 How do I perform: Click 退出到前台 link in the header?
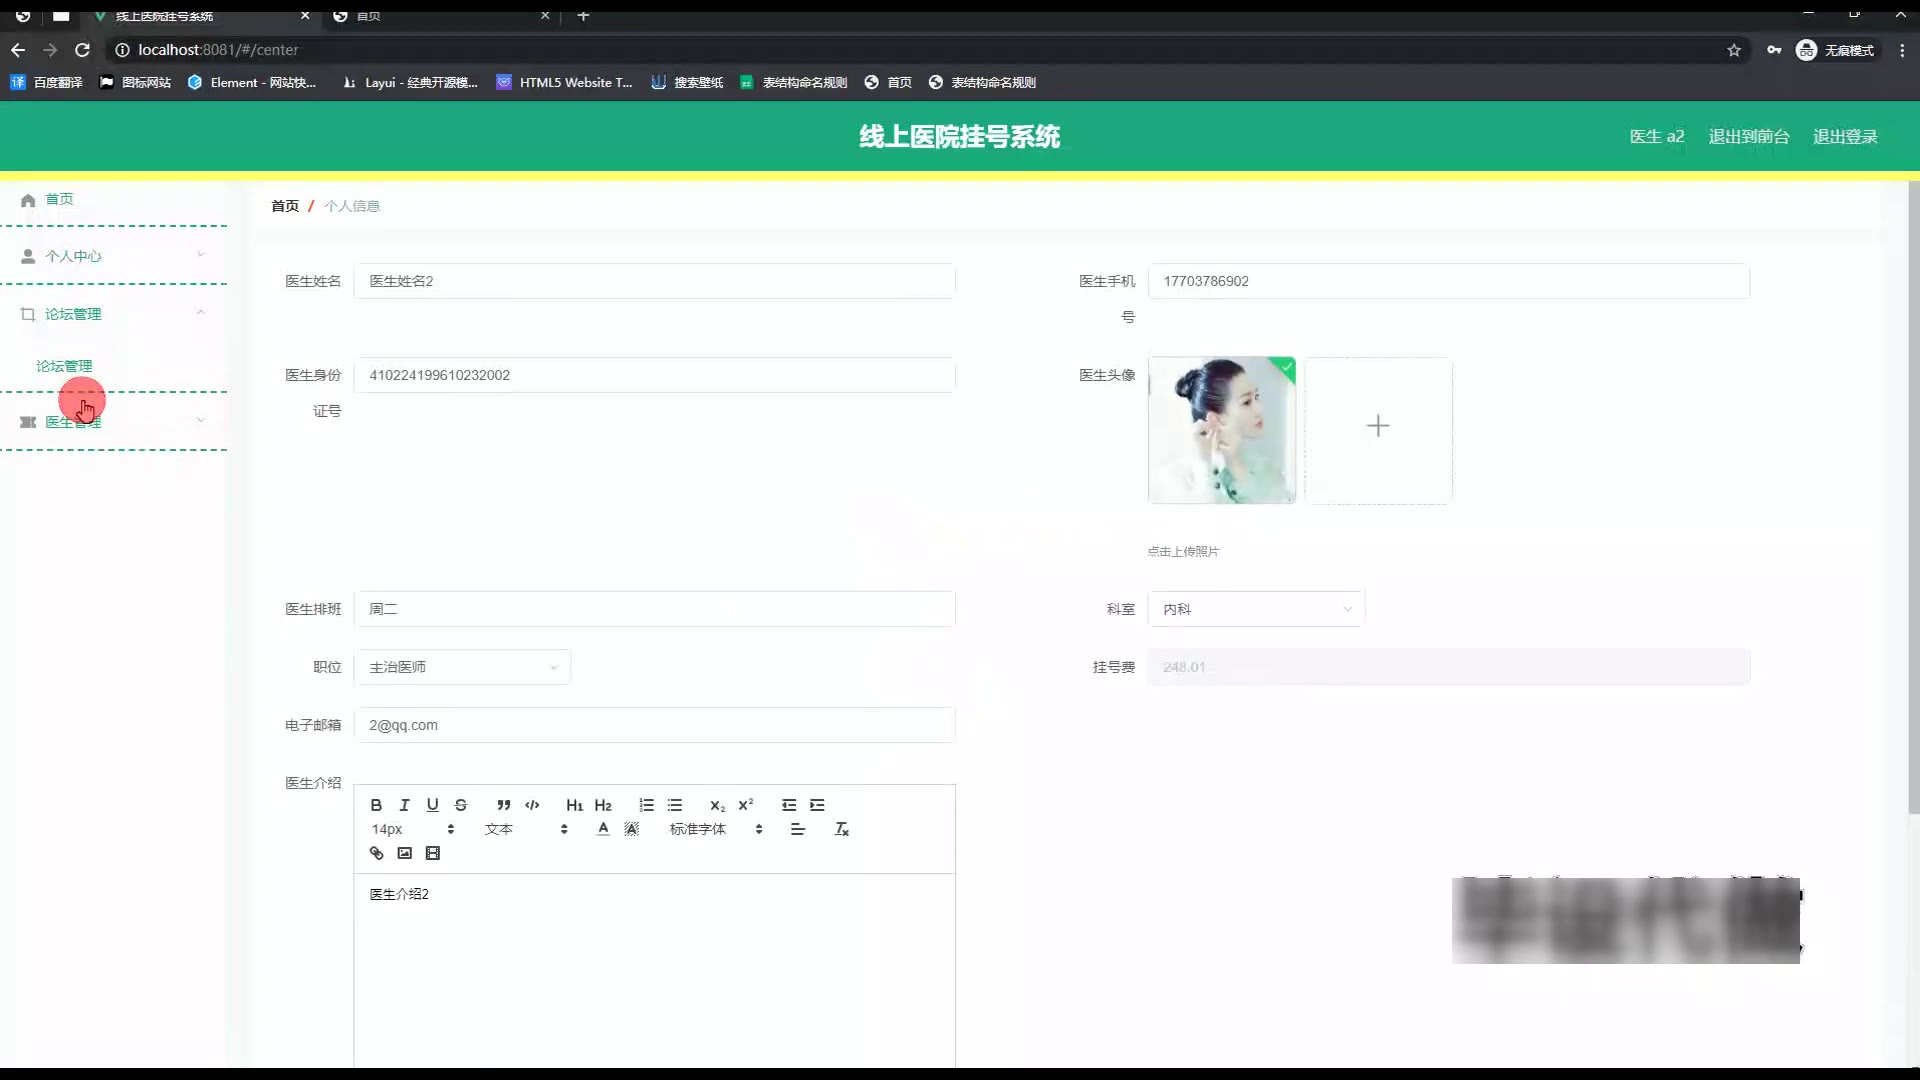[1748, 136]
